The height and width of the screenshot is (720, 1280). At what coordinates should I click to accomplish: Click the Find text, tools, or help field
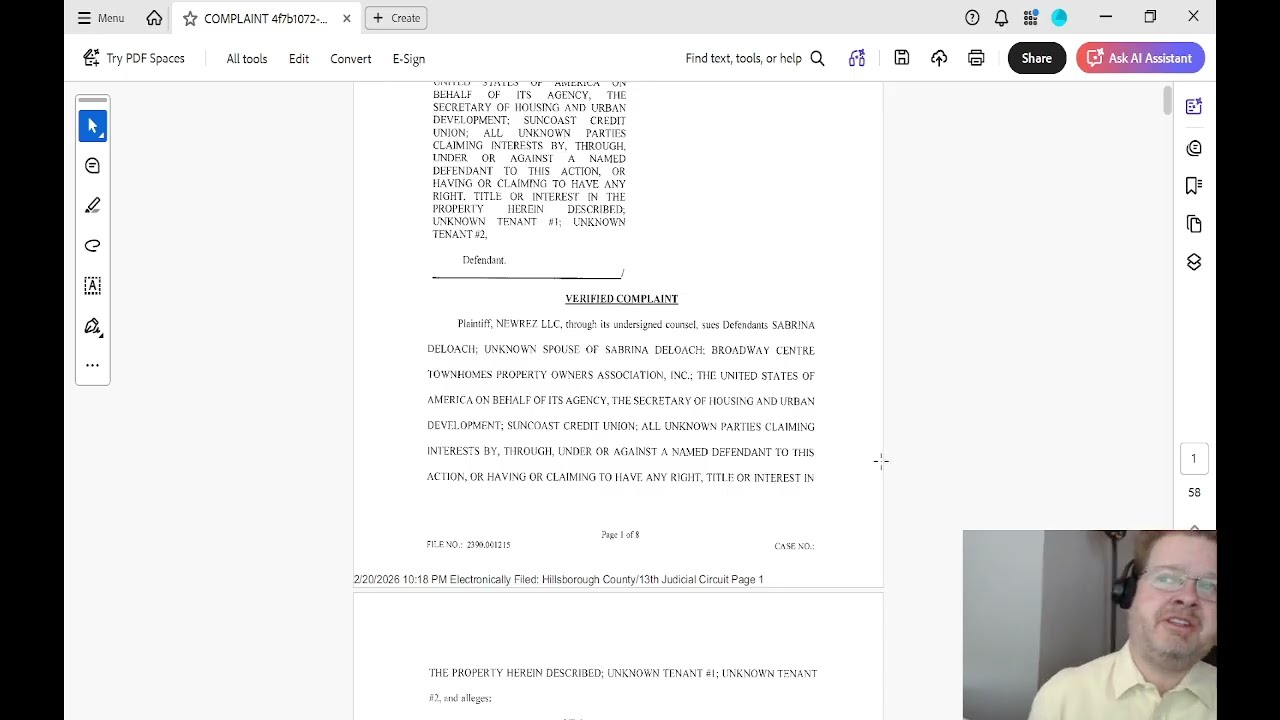coord(743,59)
